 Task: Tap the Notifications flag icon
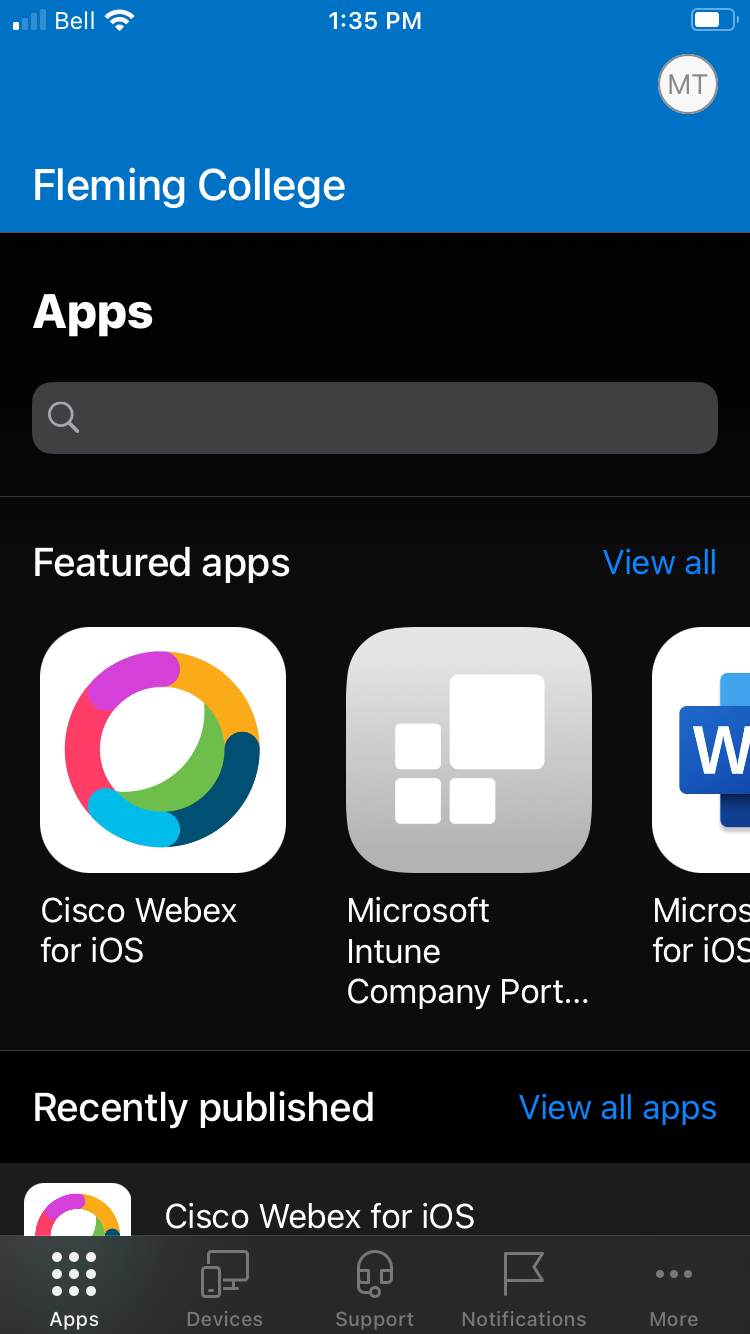point(524,1274)
